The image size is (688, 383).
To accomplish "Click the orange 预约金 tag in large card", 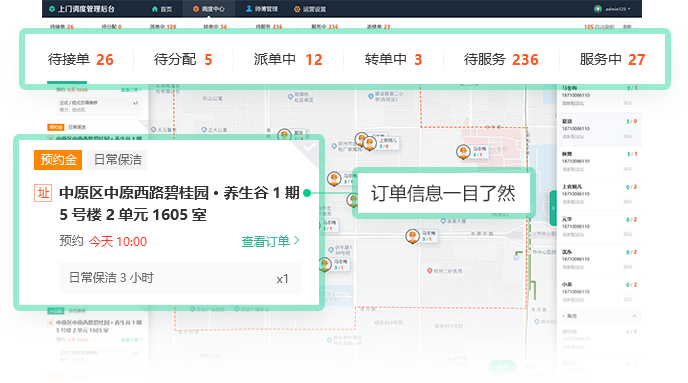I will coord(58,160).
